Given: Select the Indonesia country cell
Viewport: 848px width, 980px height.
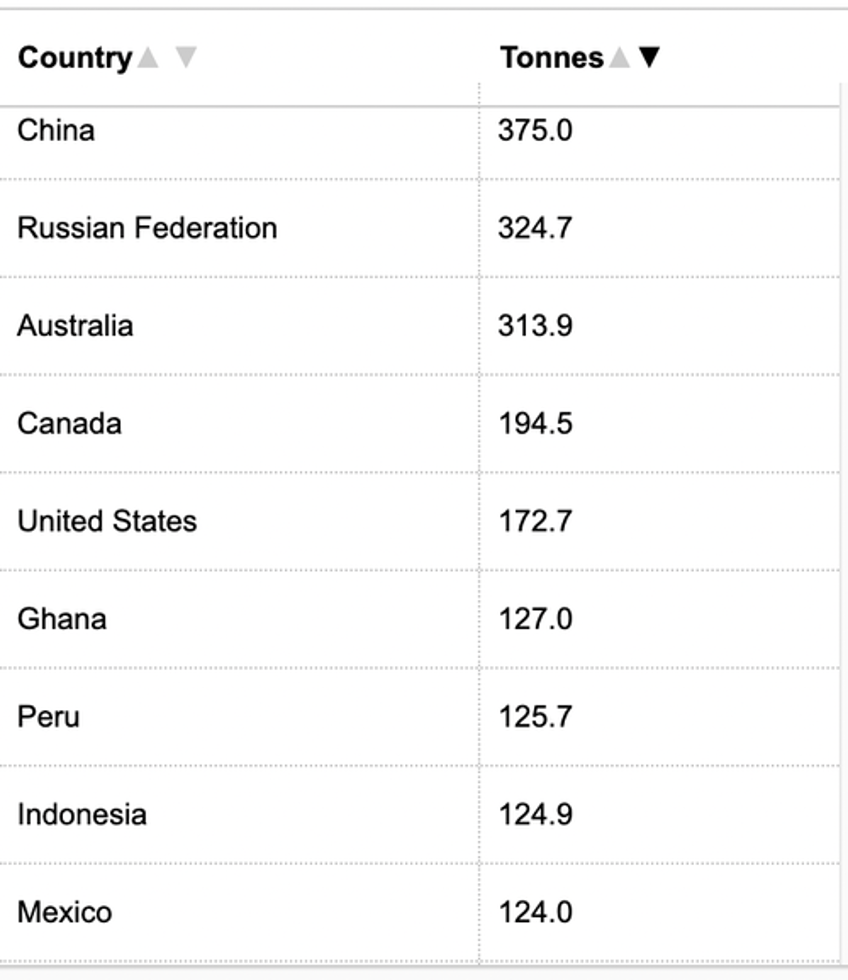Looking at the screenshot, I should pos(239,814).
